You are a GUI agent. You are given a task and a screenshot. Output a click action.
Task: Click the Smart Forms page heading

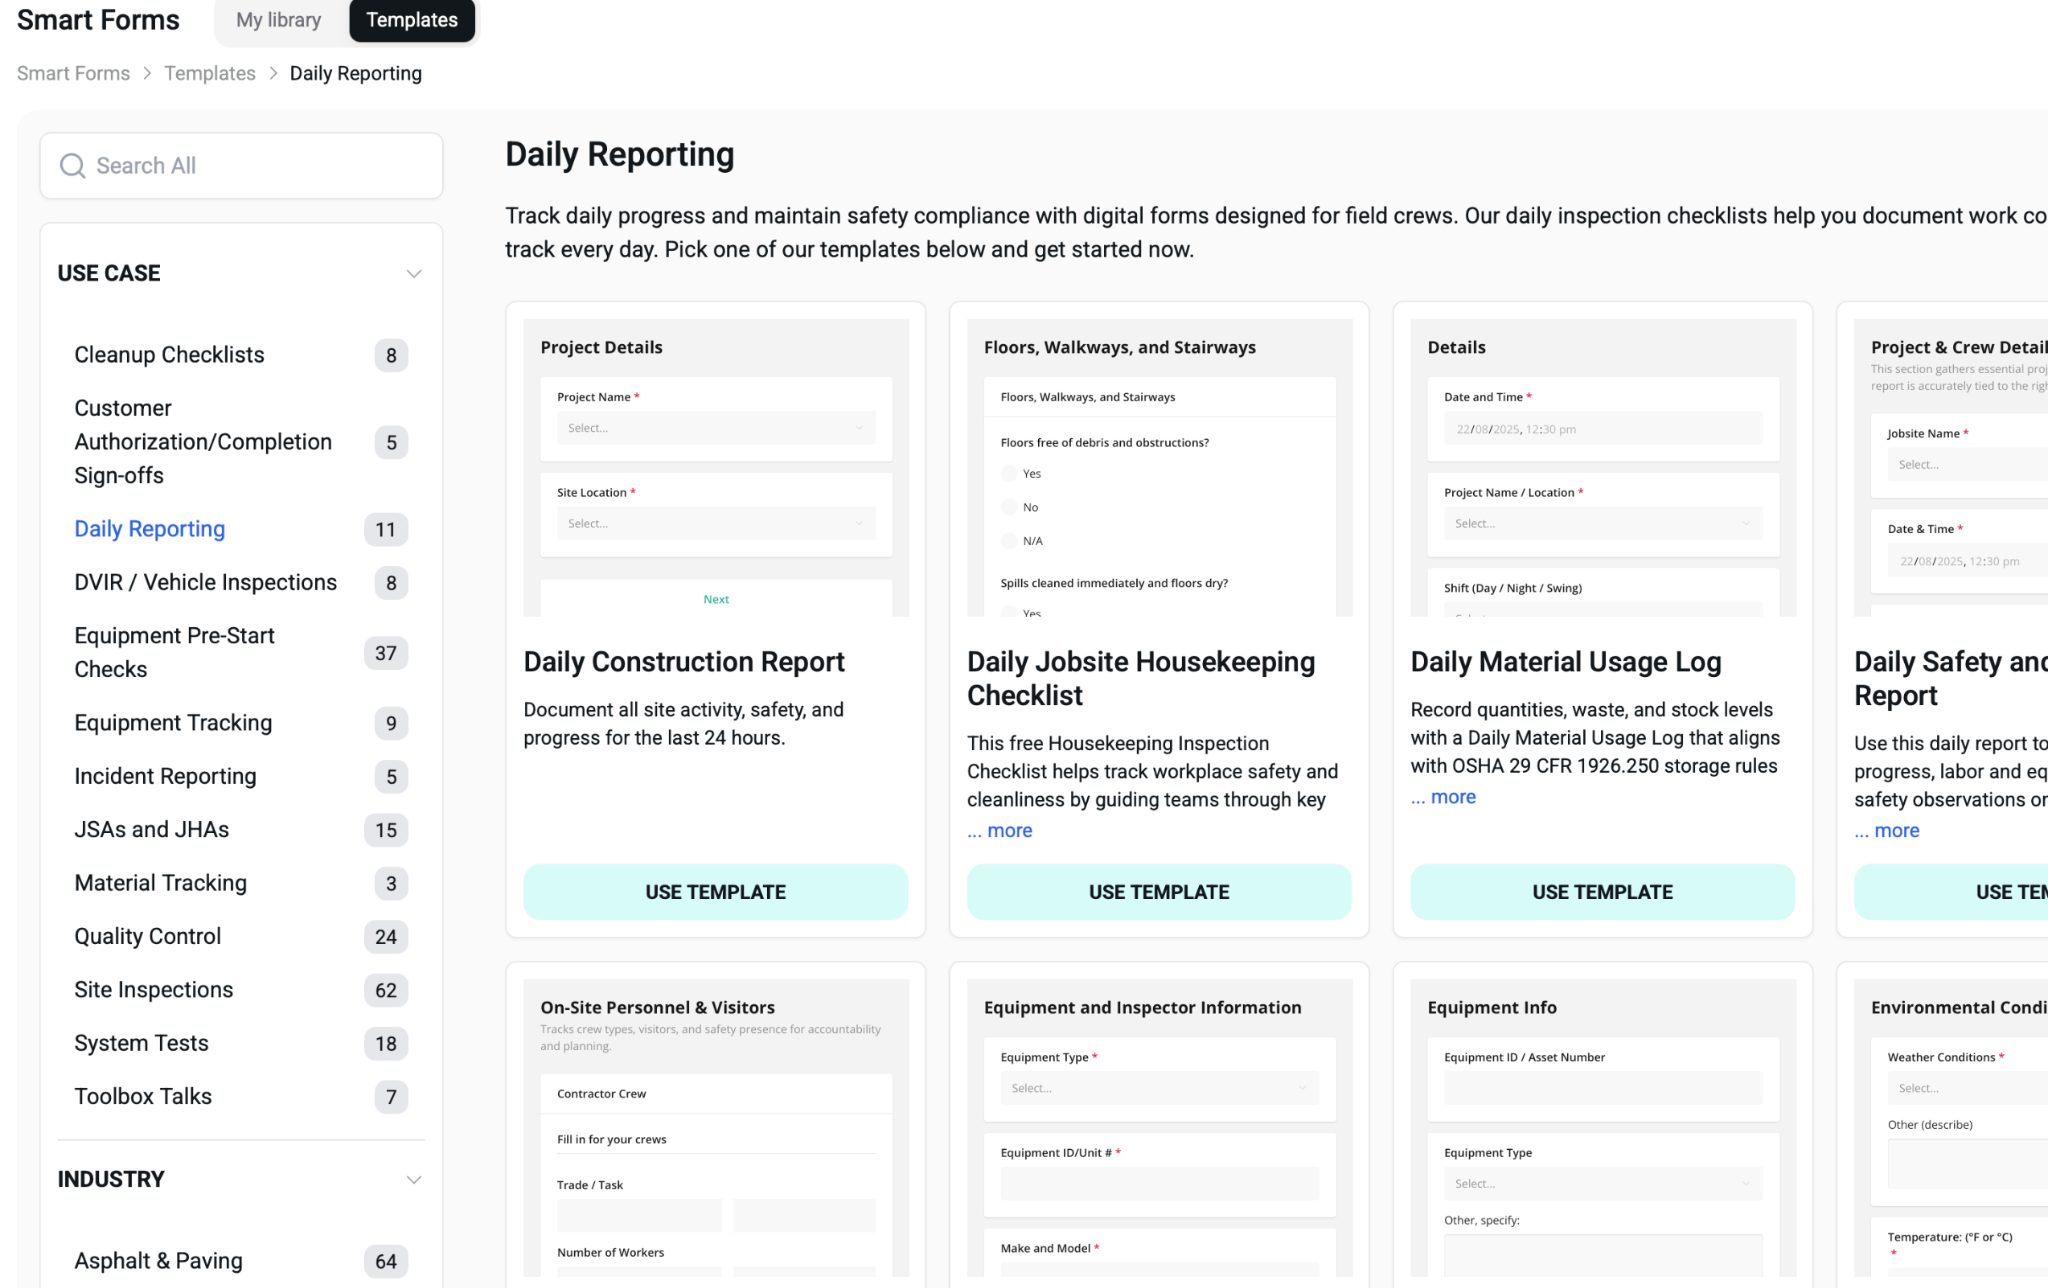[98, 20]
